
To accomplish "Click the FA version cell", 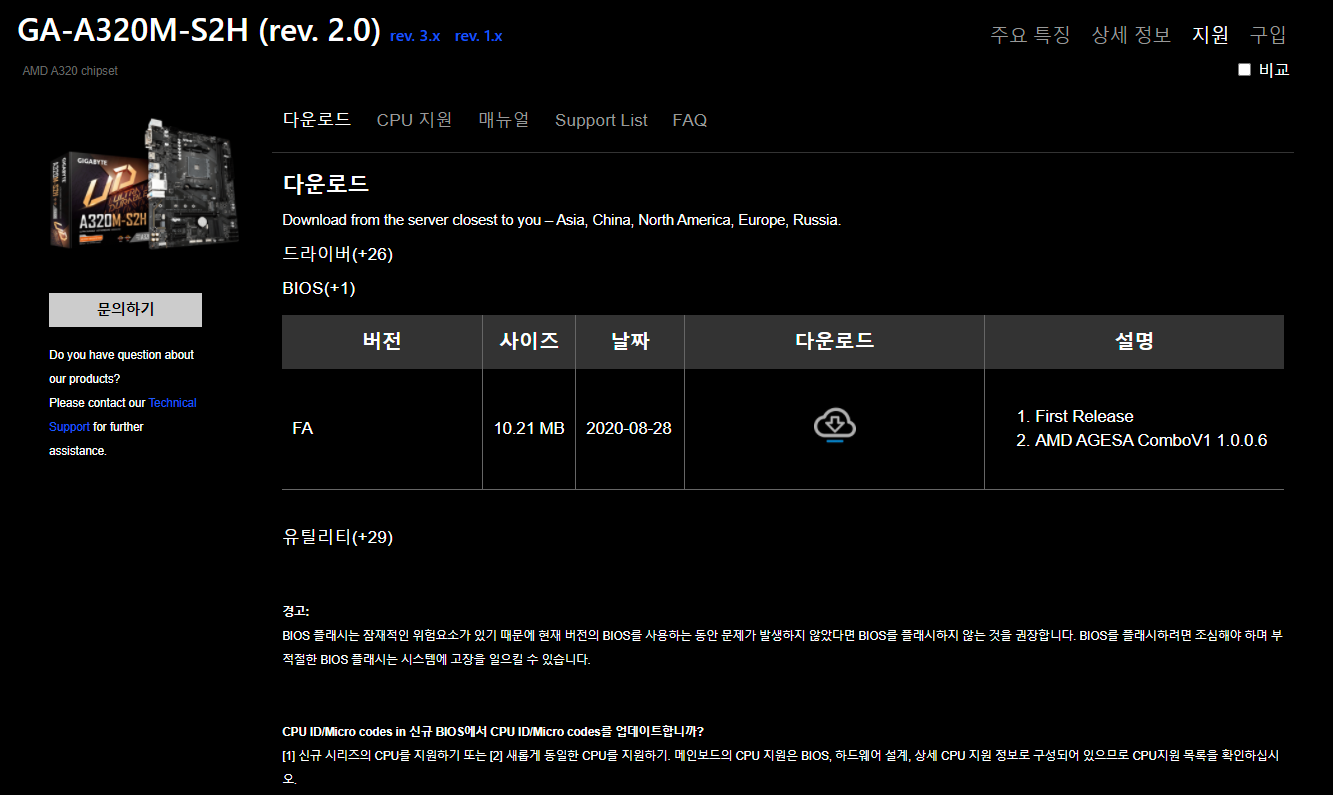I will (382, 429).
